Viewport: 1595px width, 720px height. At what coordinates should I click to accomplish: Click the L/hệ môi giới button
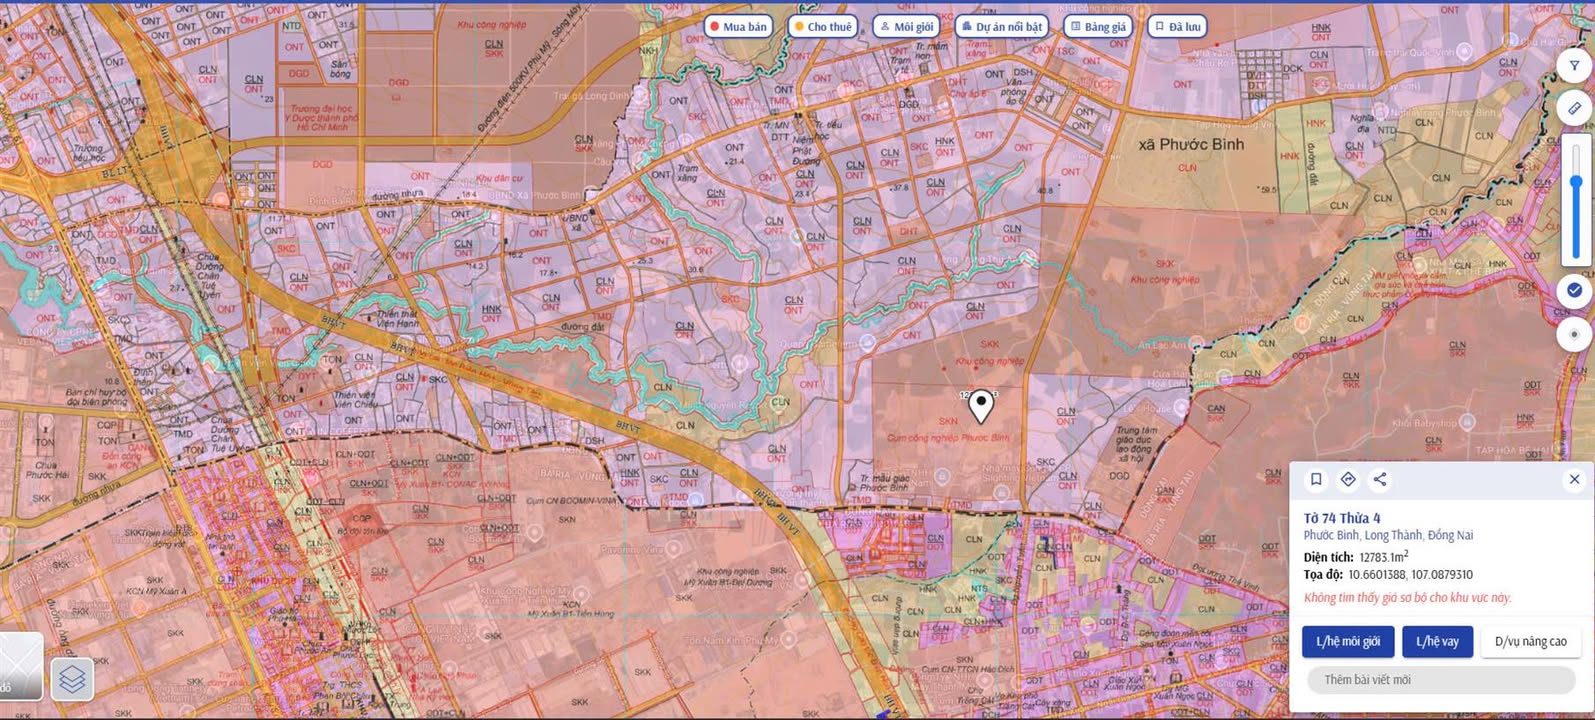coord(1347,642)
